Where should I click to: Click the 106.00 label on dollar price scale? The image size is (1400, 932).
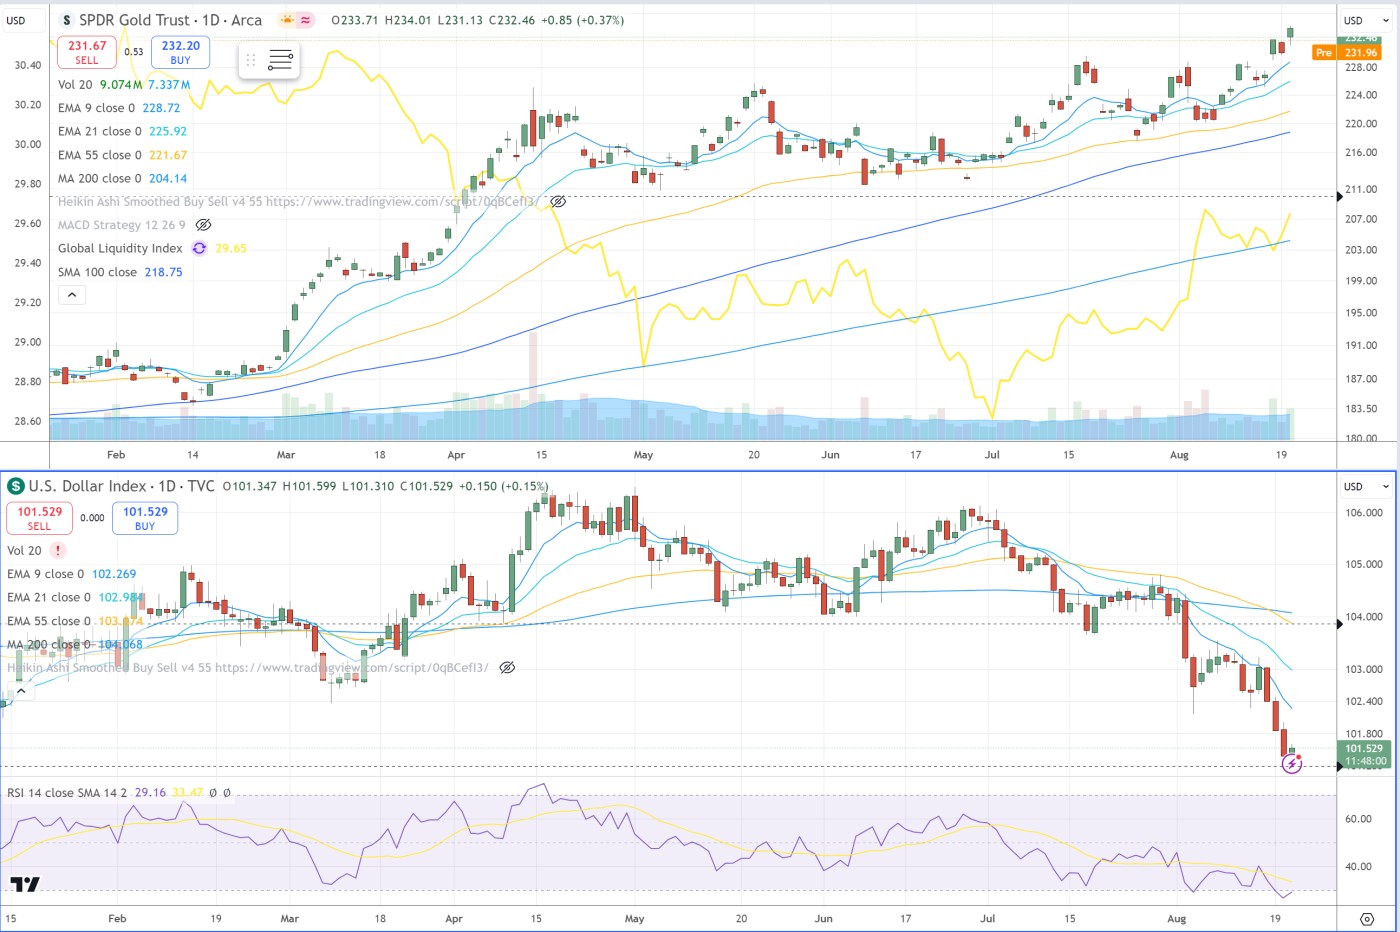(x=1364, y=513)
